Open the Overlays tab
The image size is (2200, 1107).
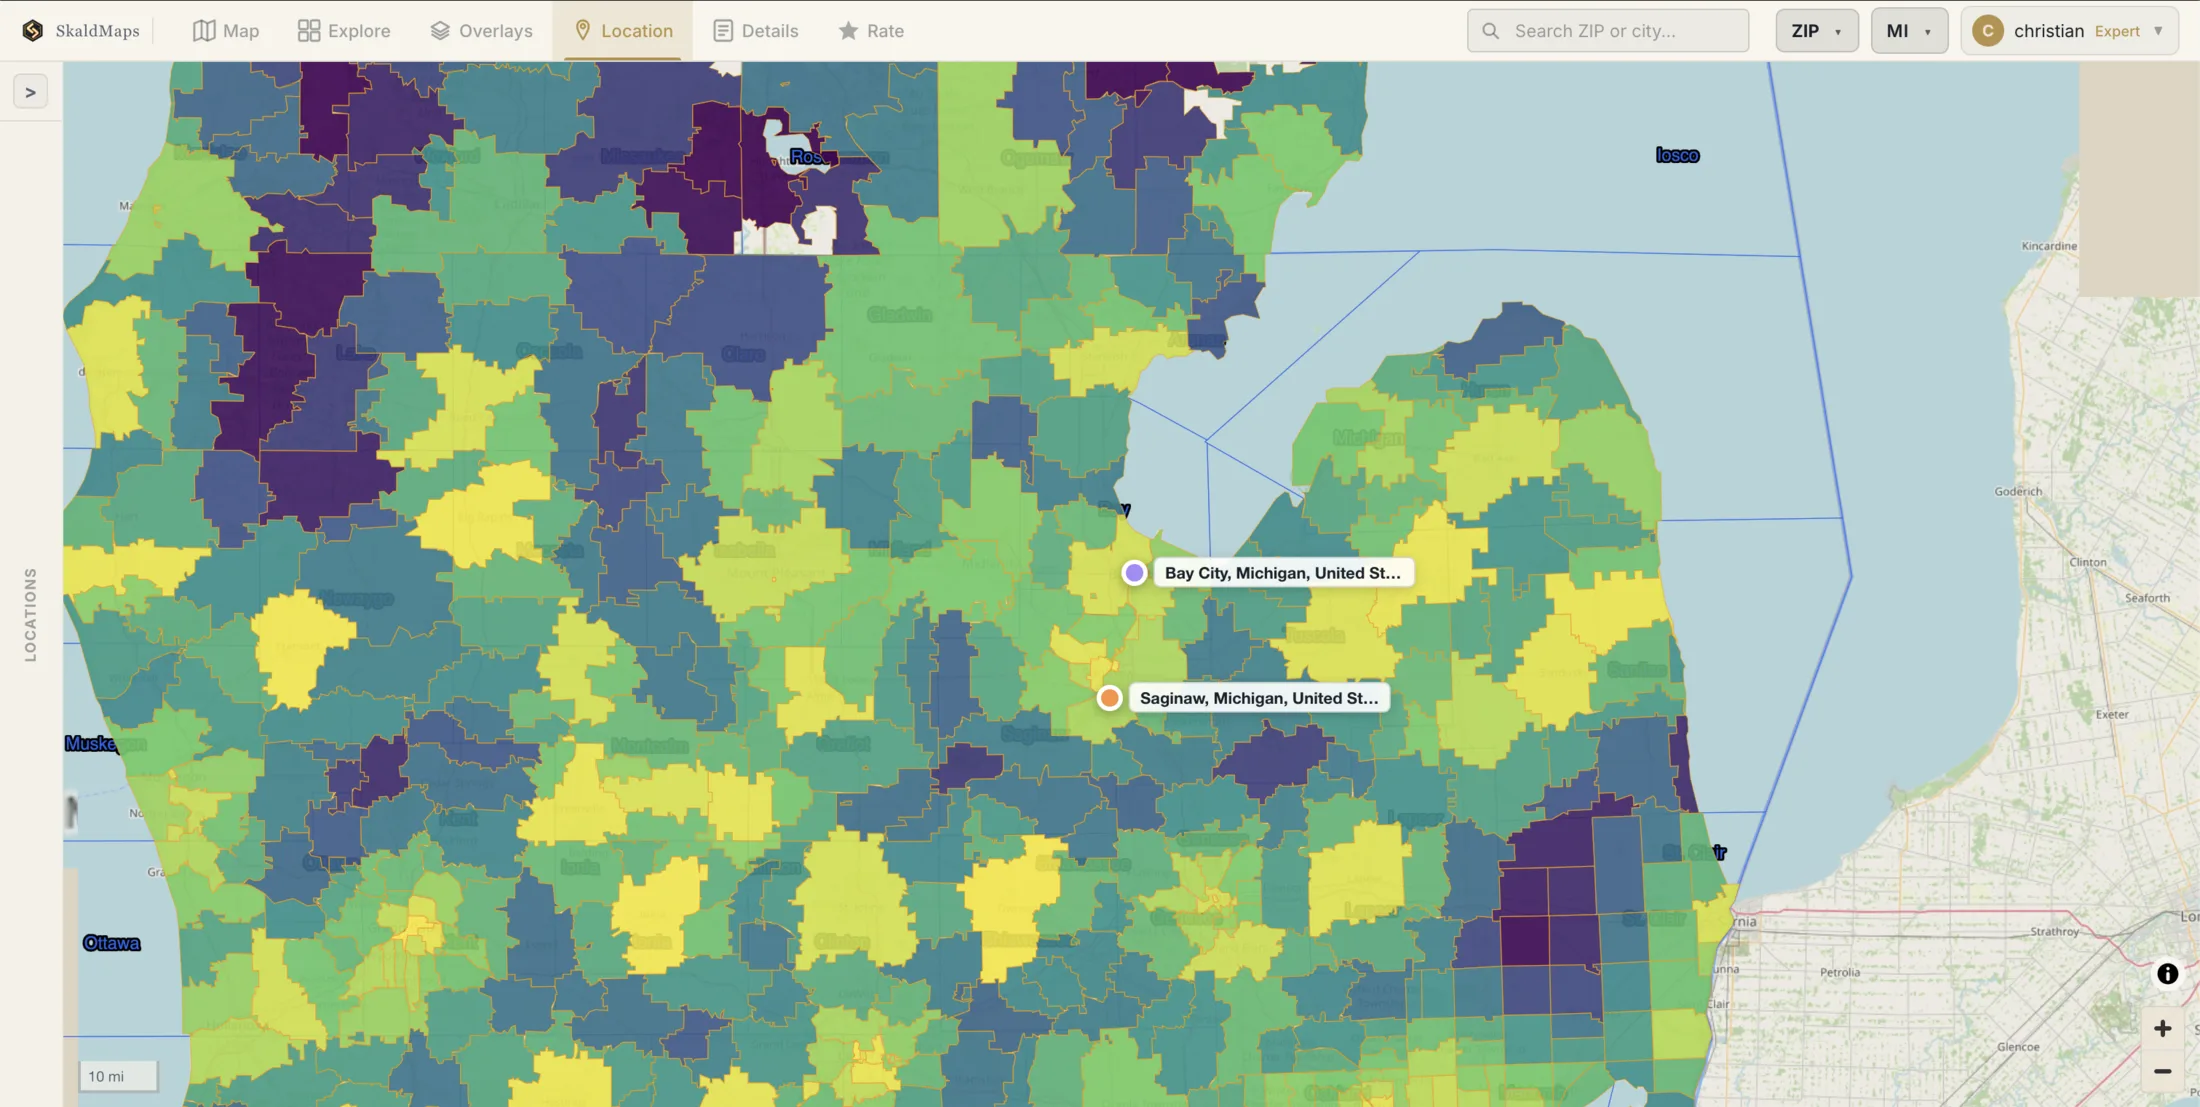(481, 30)
